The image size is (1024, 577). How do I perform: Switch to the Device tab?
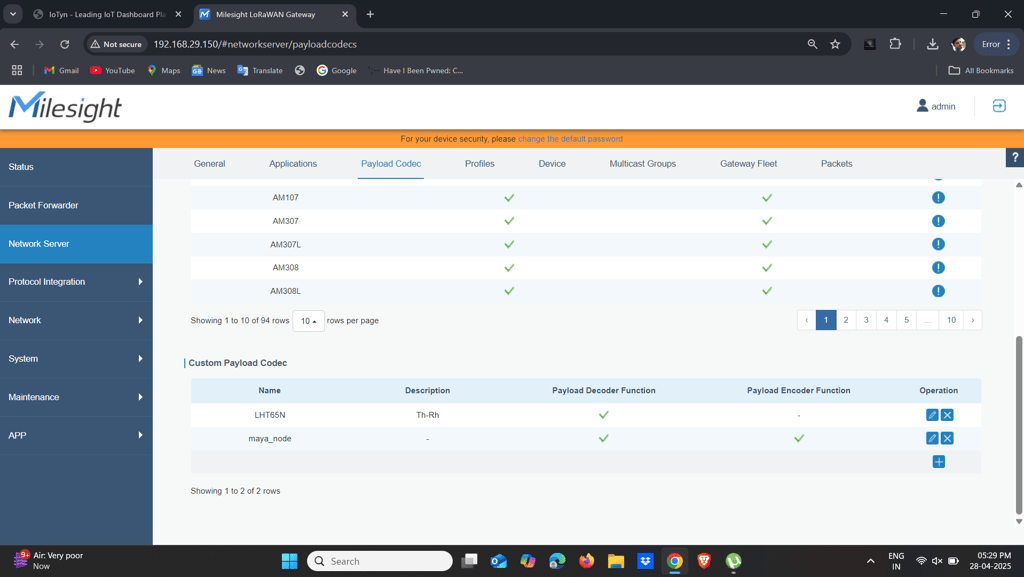point(552,164)
